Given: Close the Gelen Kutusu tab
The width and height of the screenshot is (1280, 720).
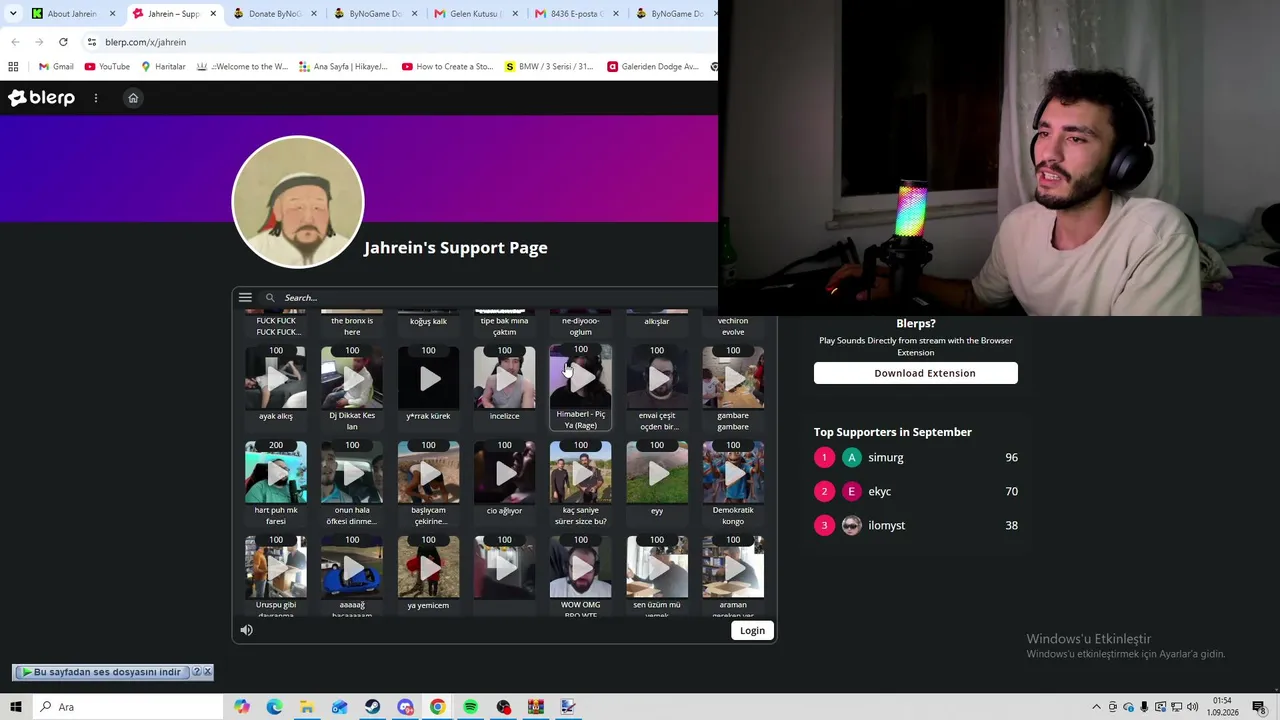Looking at the screenshot, I should pyautogui.click(x=515, y=14).
